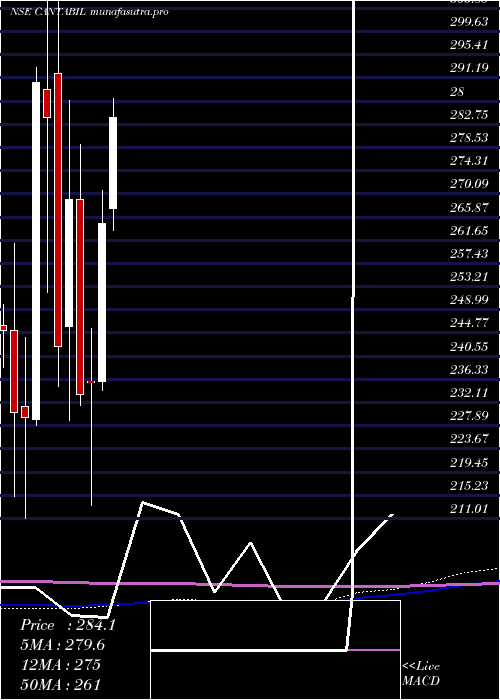Select the 227.89 price axis label
Screen dimensions: 500x700
click(469, 416)
